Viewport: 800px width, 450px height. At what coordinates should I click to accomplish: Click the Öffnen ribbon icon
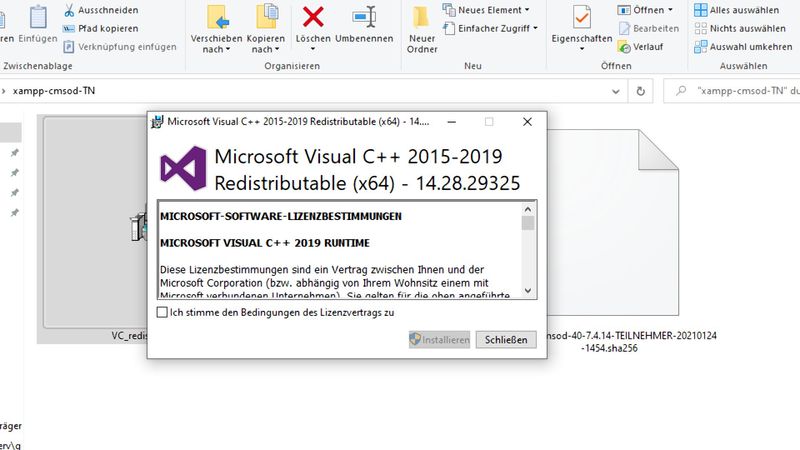click(623, 10)
